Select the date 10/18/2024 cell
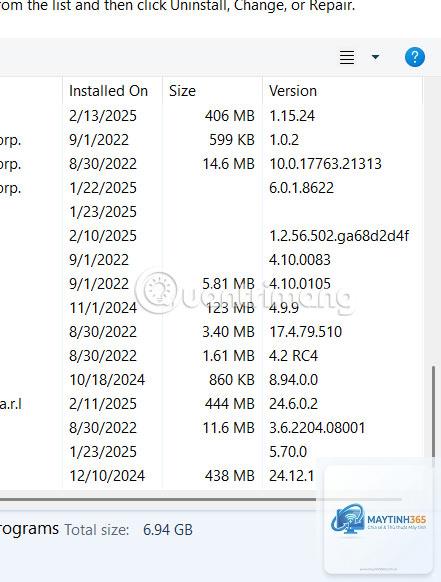Viewport: 441px width, 582px height. pyautogui.click(x=107, y=380)
